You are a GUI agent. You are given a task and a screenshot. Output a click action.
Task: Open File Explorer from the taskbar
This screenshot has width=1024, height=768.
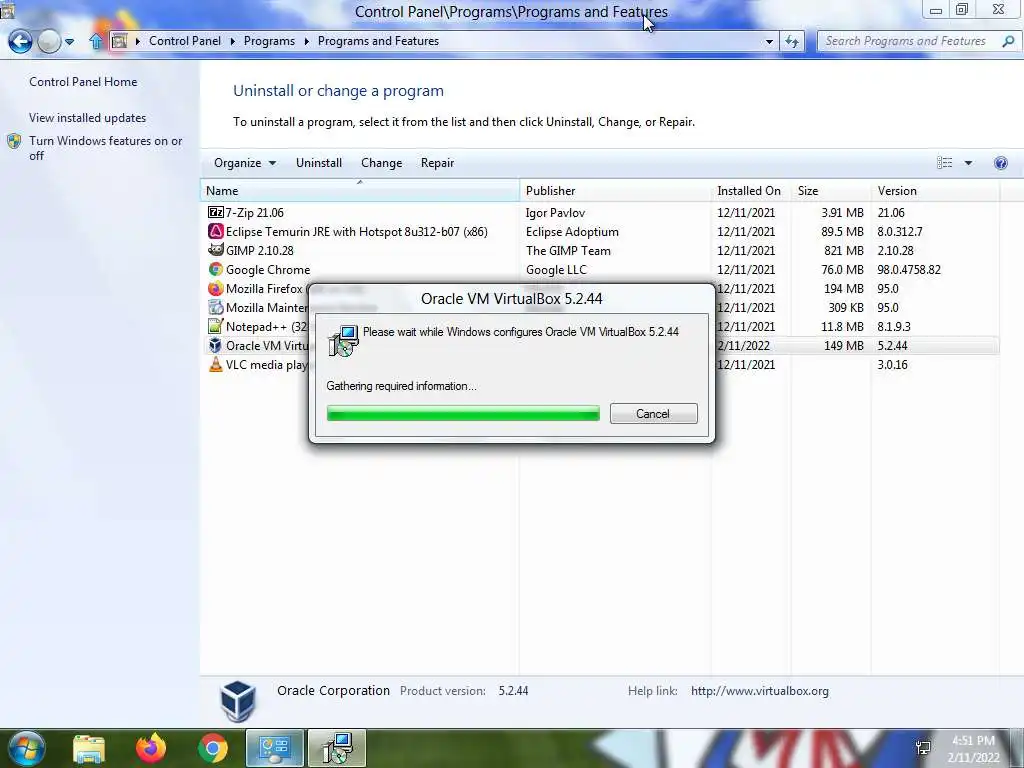[x=89, y=748]
